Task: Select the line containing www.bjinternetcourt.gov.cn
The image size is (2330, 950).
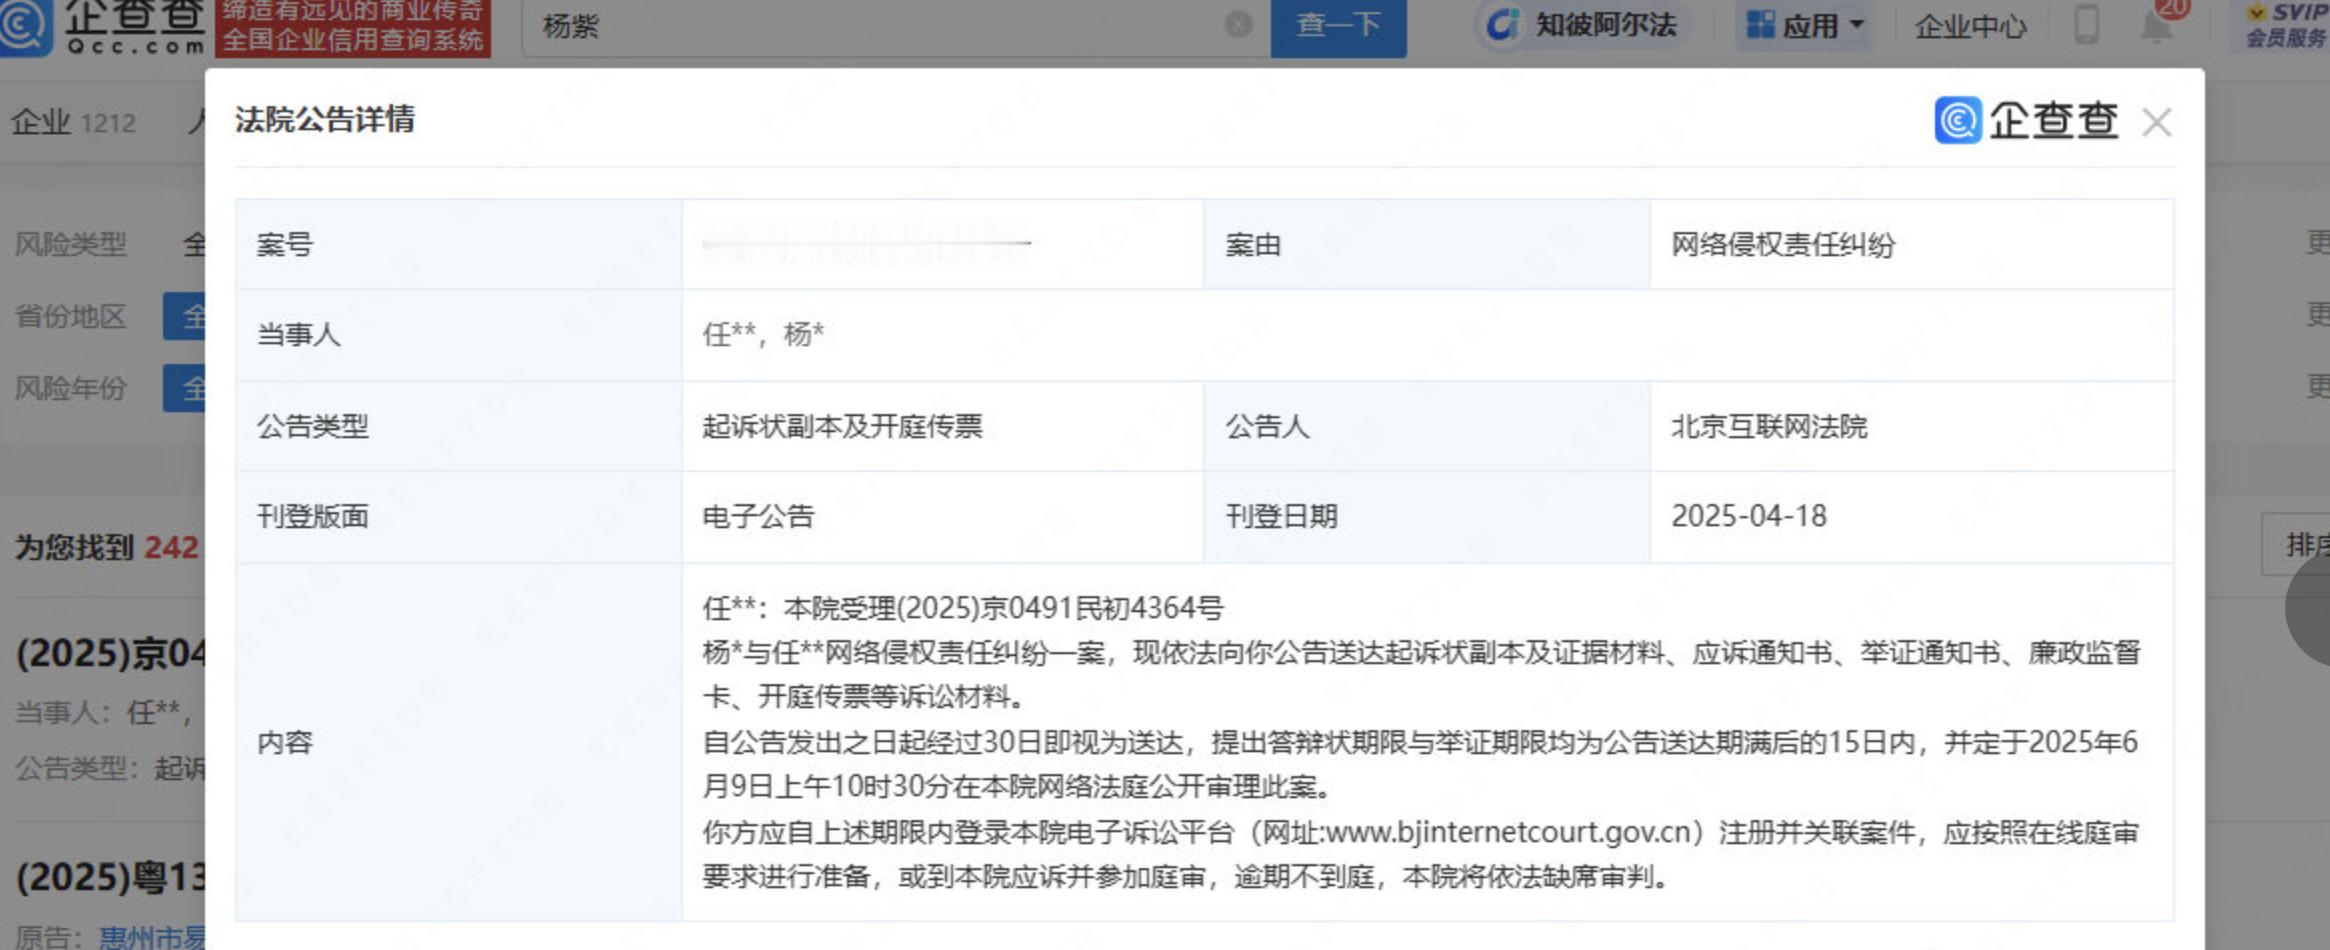Action: [x=1420, y=833]
